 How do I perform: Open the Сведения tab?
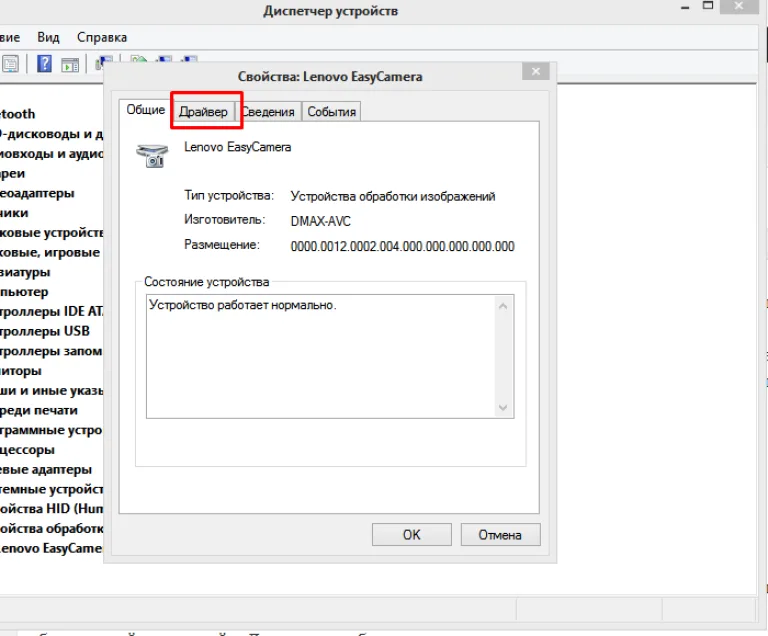tap(268, 112)
